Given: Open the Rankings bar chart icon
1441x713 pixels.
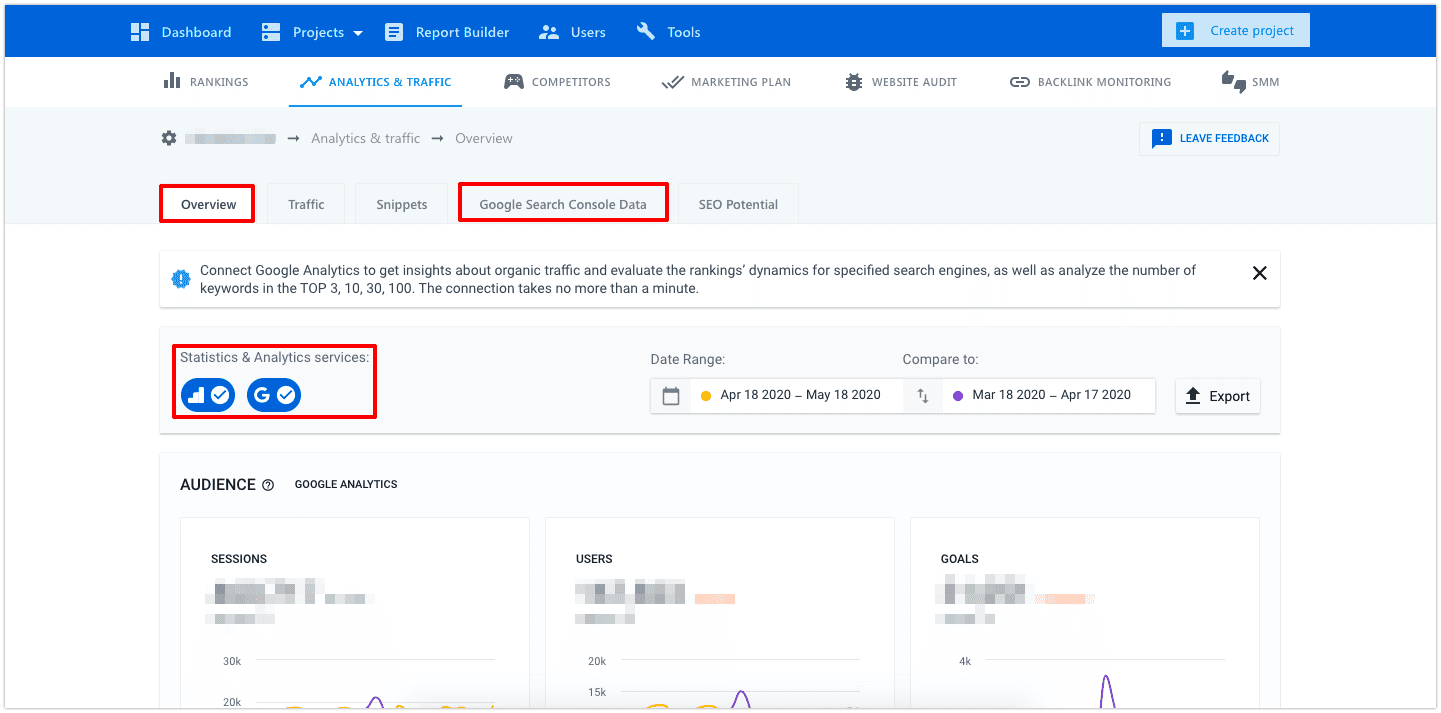Looking at the screenshot, I should pyautogui.click(x=172, y=81).
